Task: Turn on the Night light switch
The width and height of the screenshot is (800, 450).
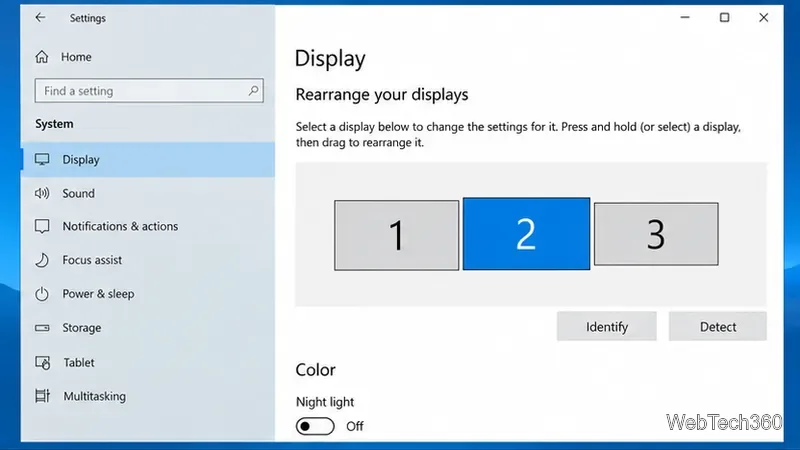Action: click(x=315, y=426)
